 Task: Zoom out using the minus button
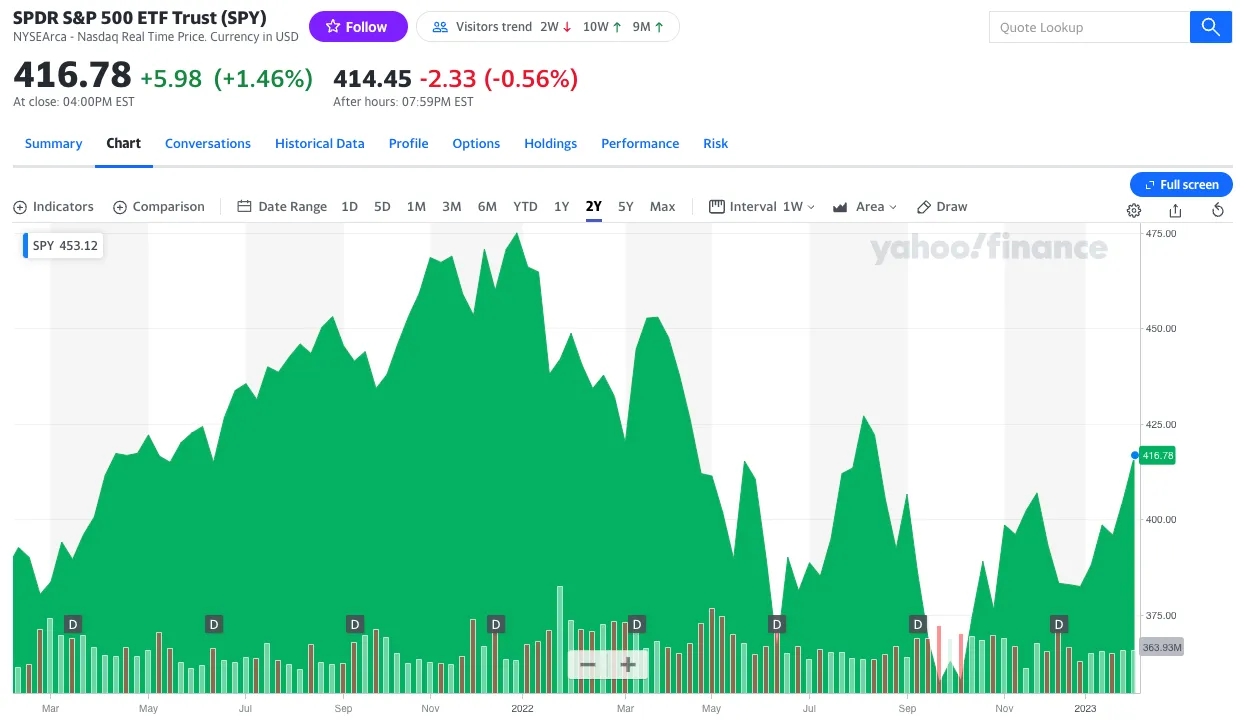pos(588,665)
